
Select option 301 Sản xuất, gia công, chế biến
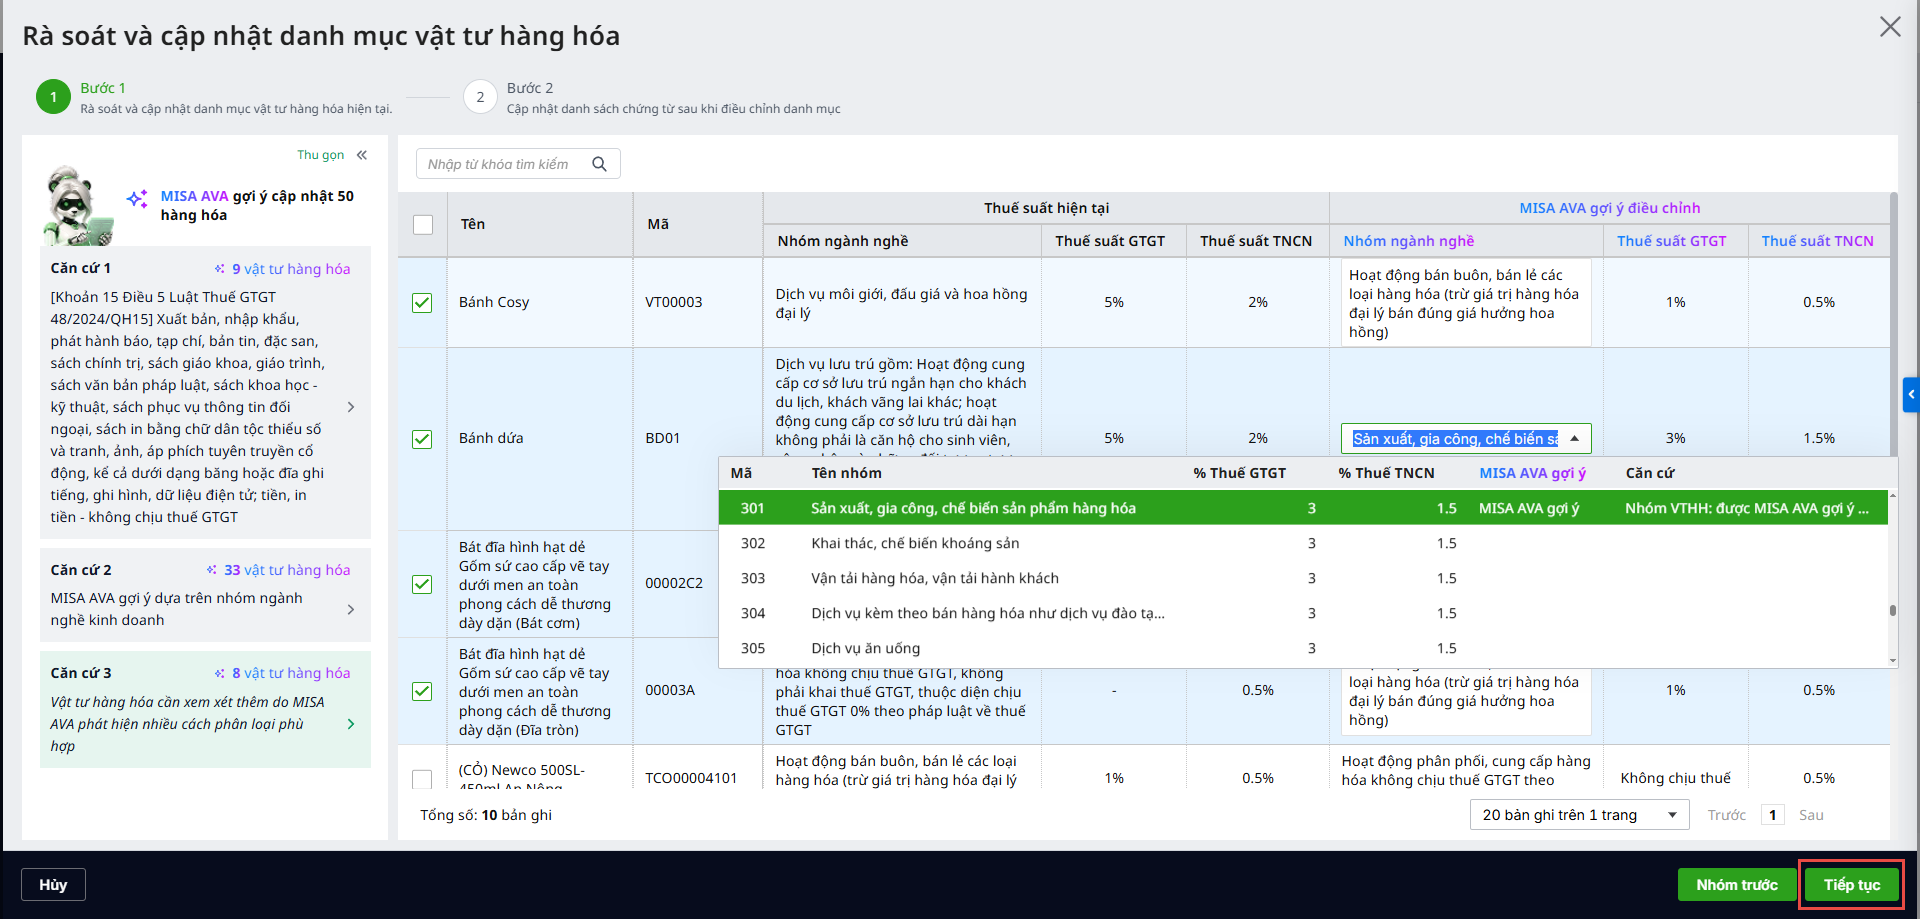tap(1303, 508)
